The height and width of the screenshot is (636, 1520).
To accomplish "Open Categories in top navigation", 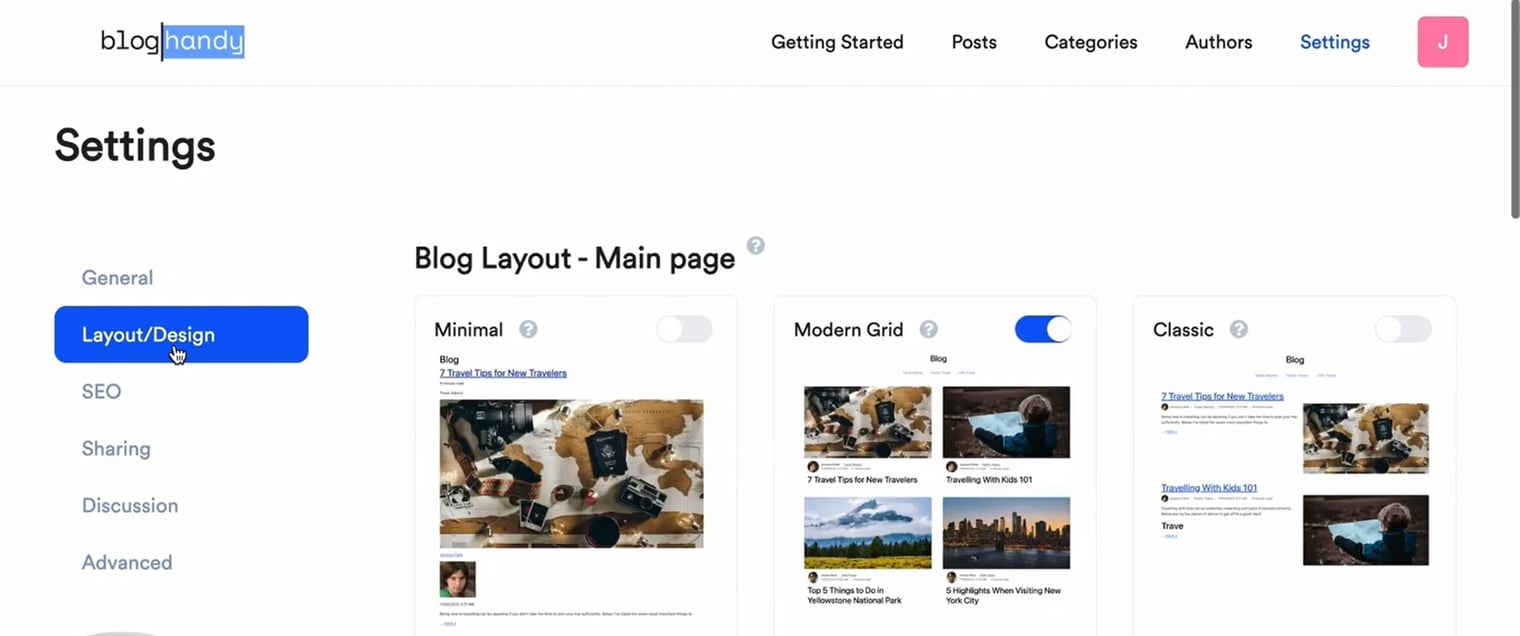I will (1091, 42).
